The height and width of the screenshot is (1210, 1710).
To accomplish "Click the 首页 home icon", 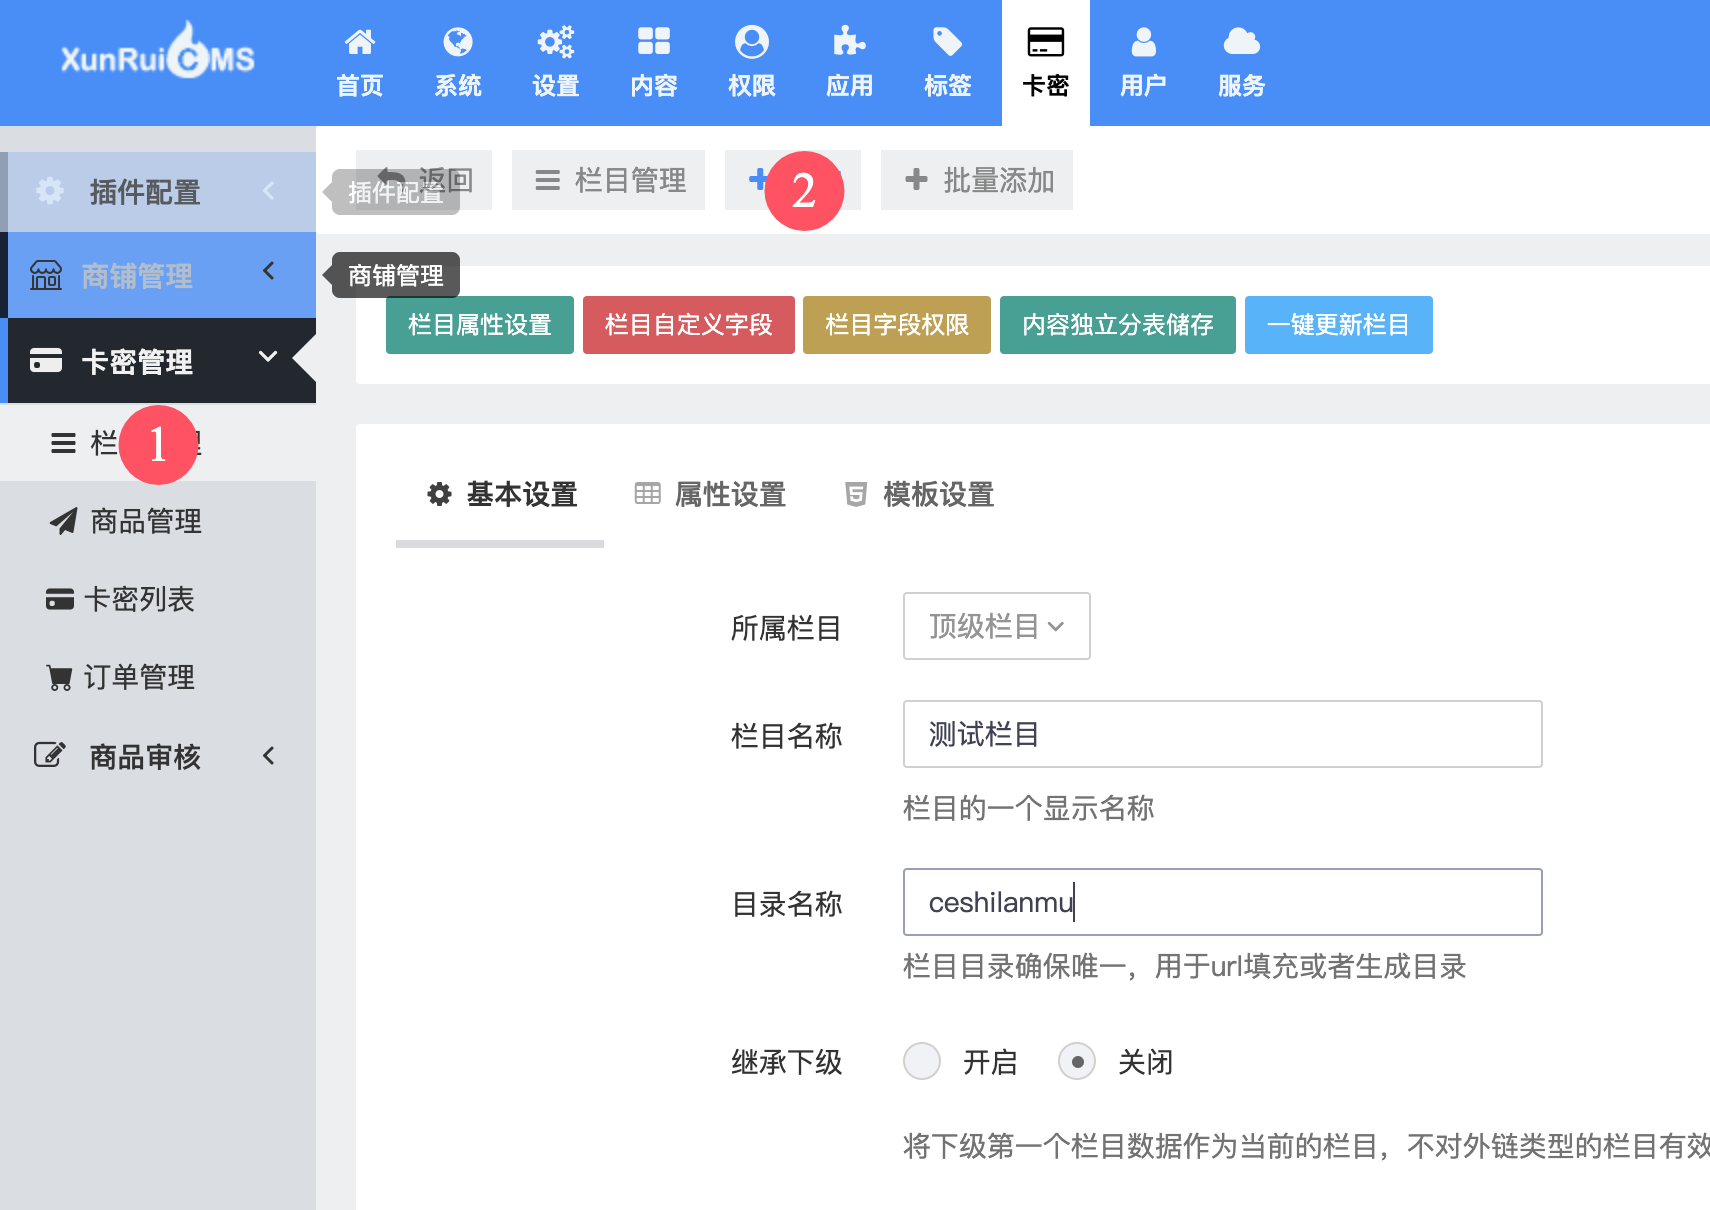I will 359,42.
